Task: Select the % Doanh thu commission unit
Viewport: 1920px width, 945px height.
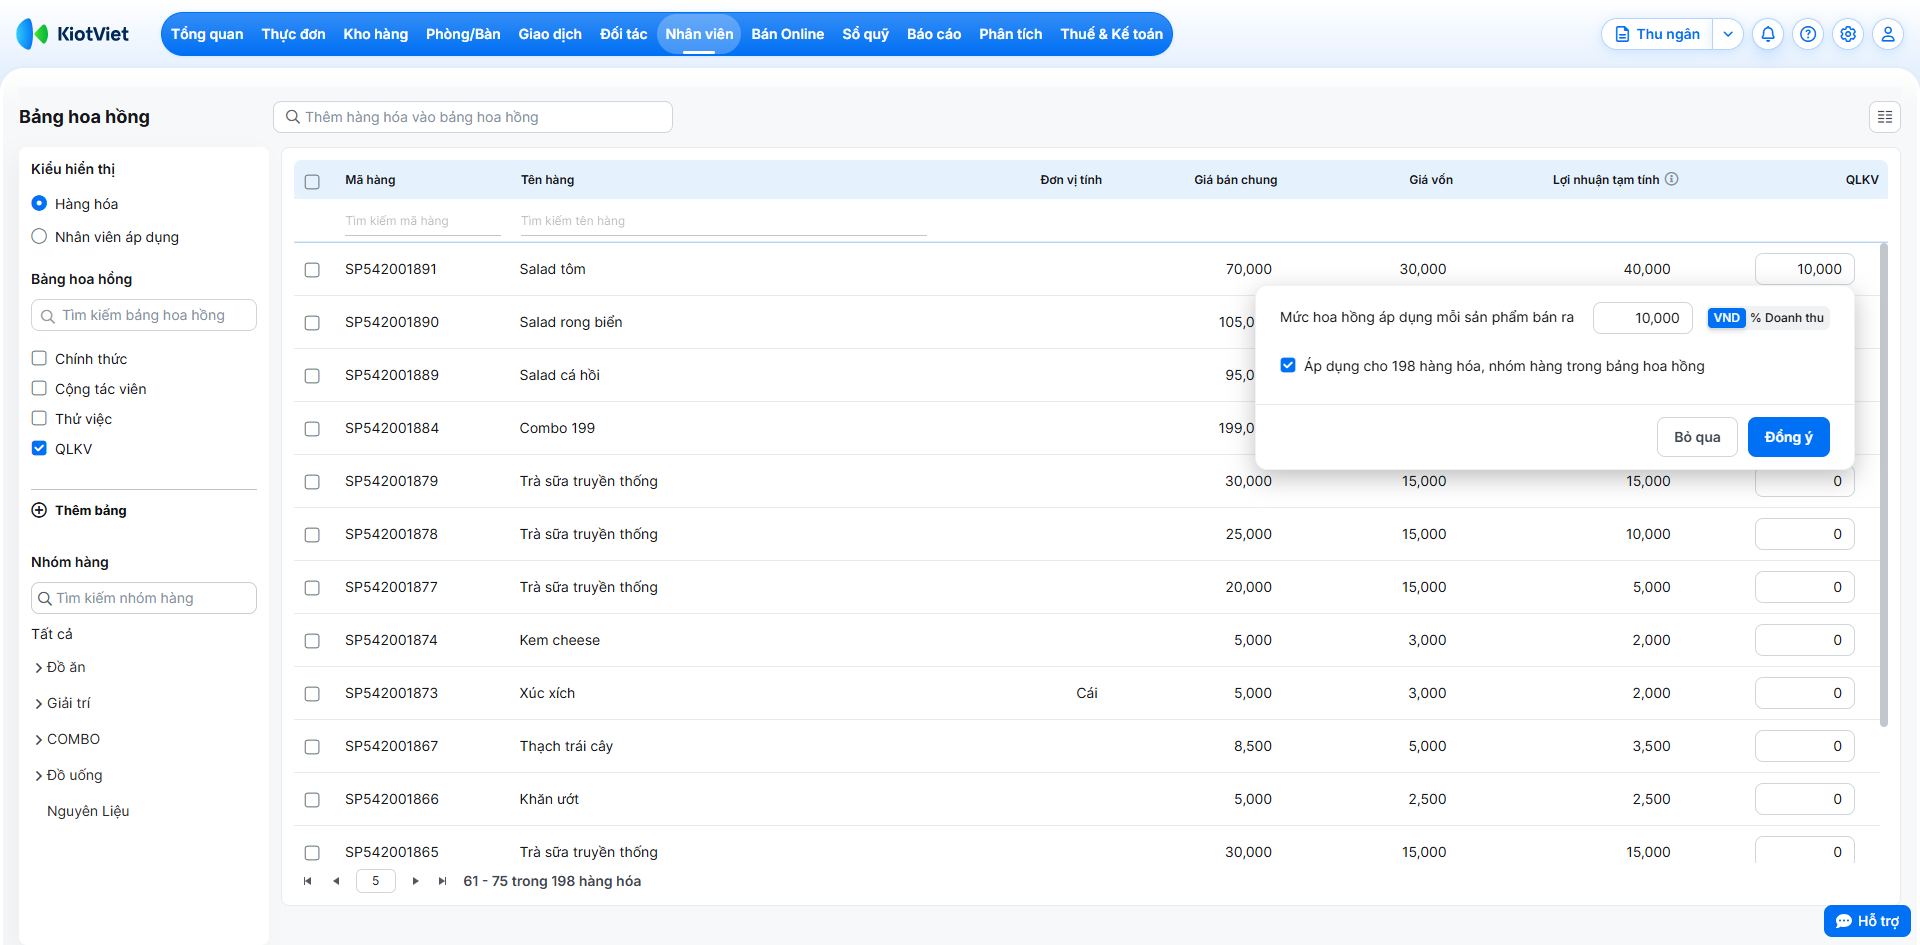Action: click(1787, 318)
